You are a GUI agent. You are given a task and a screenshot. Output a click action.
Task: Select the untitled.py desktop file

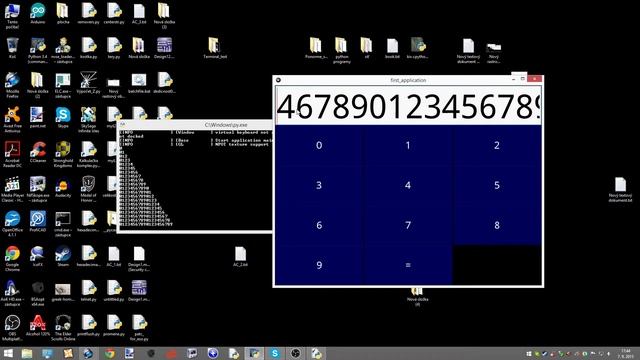[113, 291]
